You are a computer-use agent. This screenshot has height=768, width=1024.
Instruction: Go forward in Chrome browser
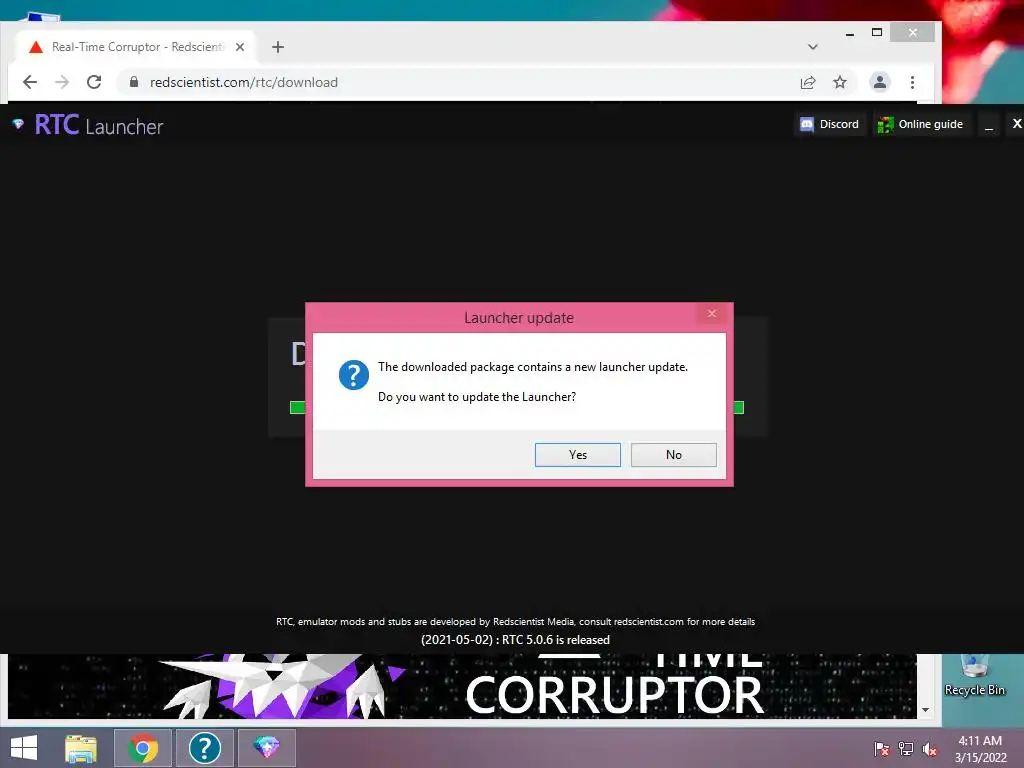pyautogui.click(x=62, y=82)
